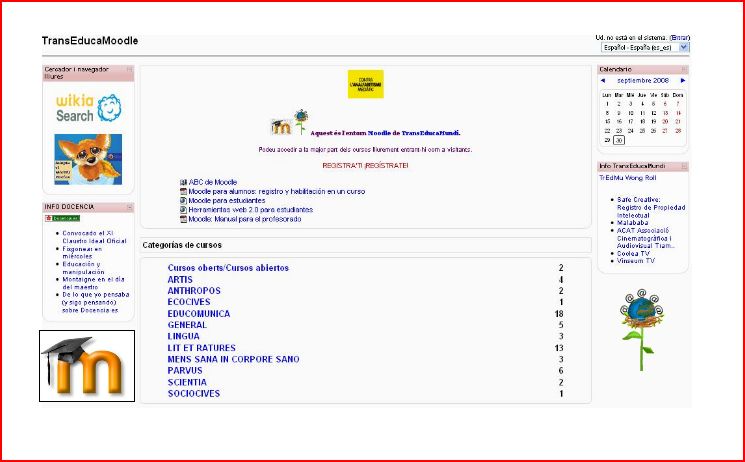Open the septiembre 2008 calendar month link
Screen dimensions: 745x462
[642, 80]
